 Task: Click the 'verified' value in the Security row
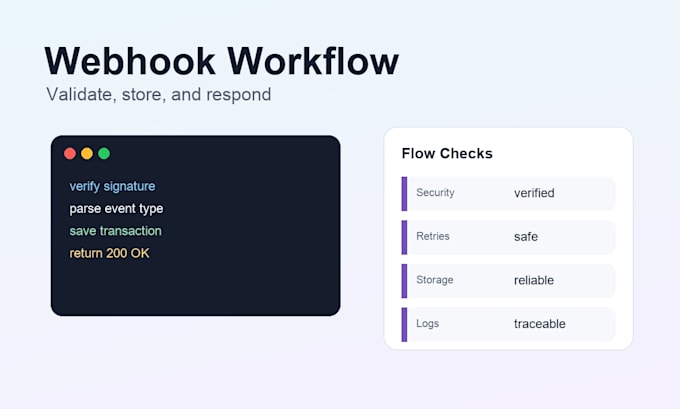click(x=534, y=193)
